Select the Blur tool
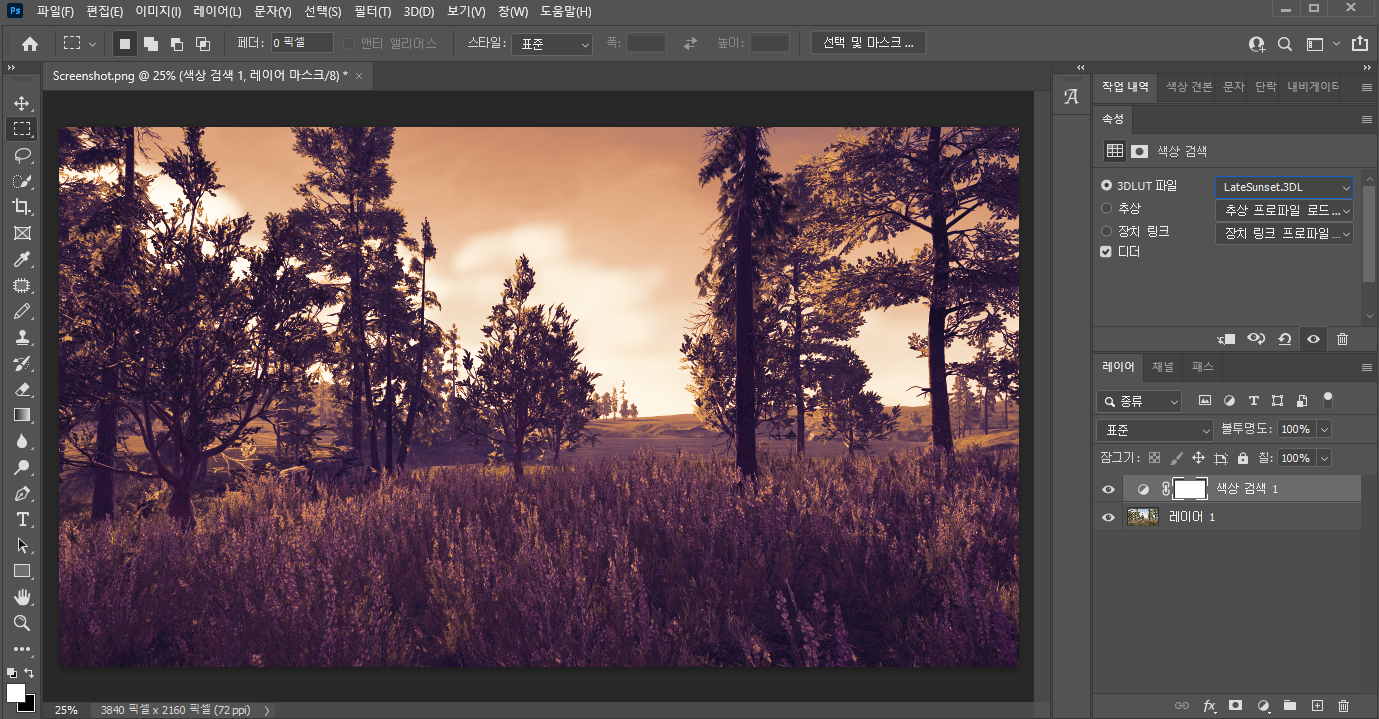This screenshot has height=719, width=1379. click(x=22, y=441)
